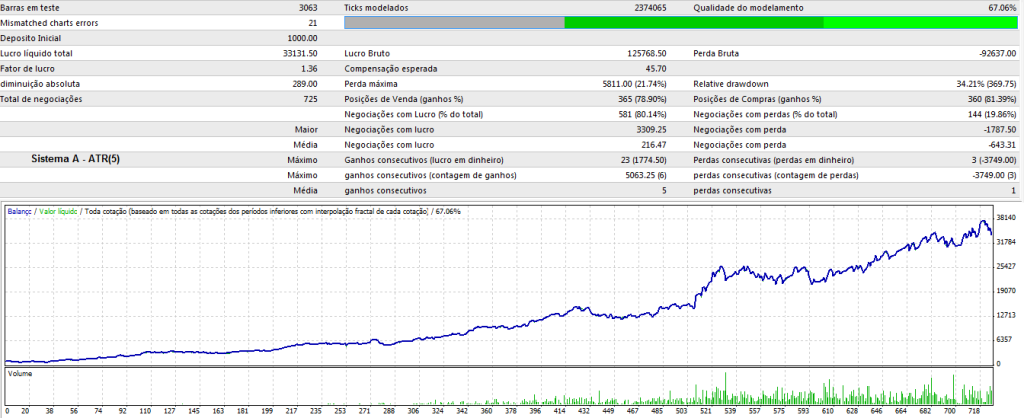Click the 19070 y-axis value
The width and height of the screenshot is (1024, 418).
pyautogui.click(x=1006, y=291)
